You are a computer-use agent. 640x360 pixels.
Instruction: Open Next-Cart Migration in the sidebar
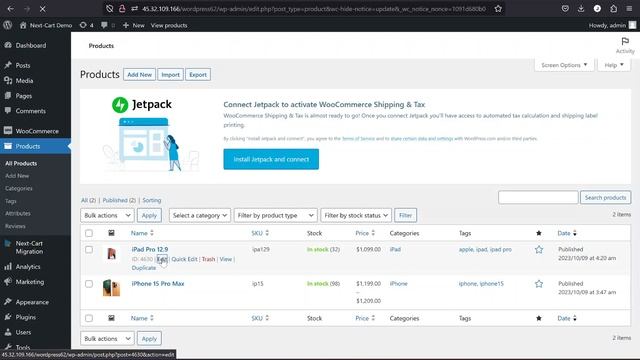point(29,247)
